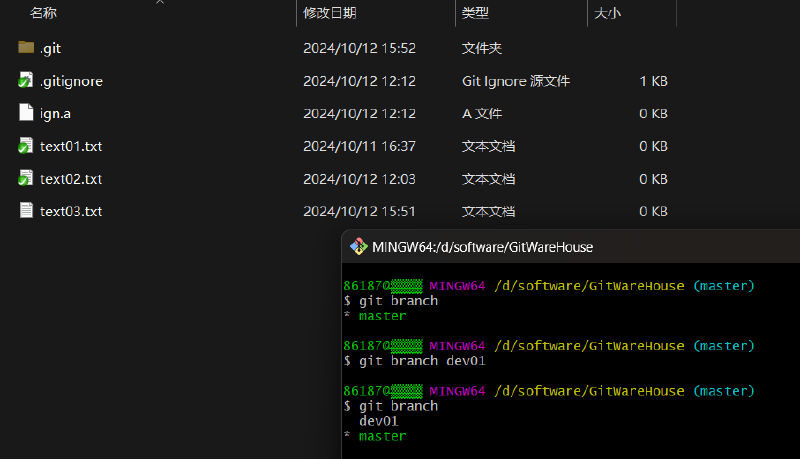Click the text03.txt document icon
This screenshot has height=459, width=800.
26,210
